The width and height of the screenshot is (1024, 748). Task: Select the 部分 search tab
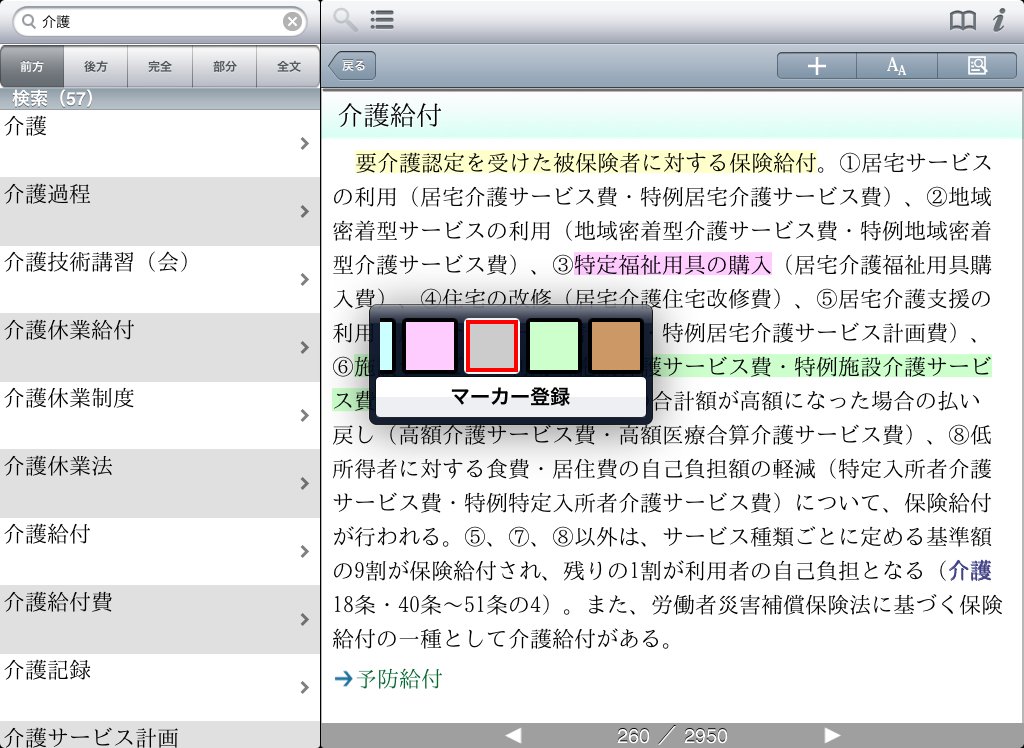[x=225, y=67]
